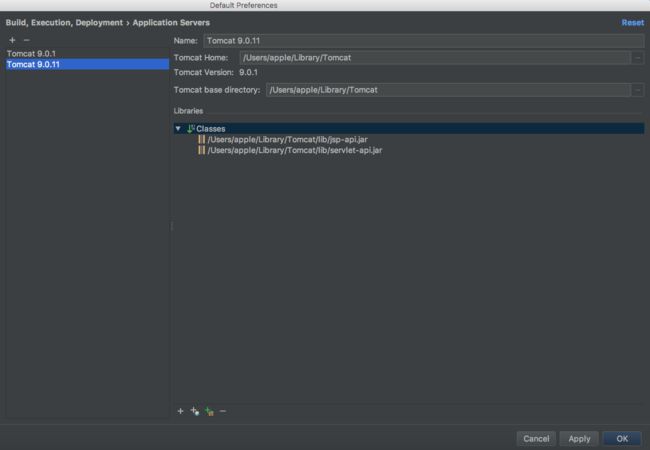The width and height of the screenshot is (650, 450).
Task: Remove the selected application server
Action: pyautogui.click(x=27, y=40)
